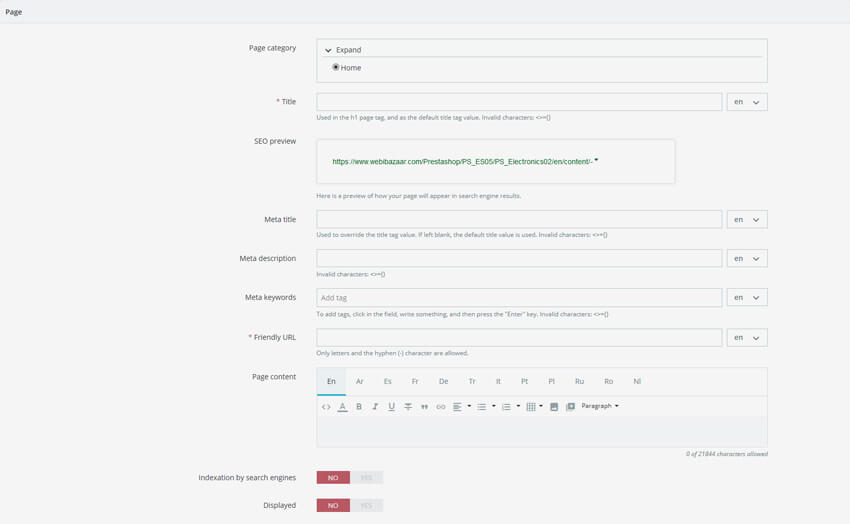Switch to the Pt content tab
850x524 pixels.
(x=525, y=381)
